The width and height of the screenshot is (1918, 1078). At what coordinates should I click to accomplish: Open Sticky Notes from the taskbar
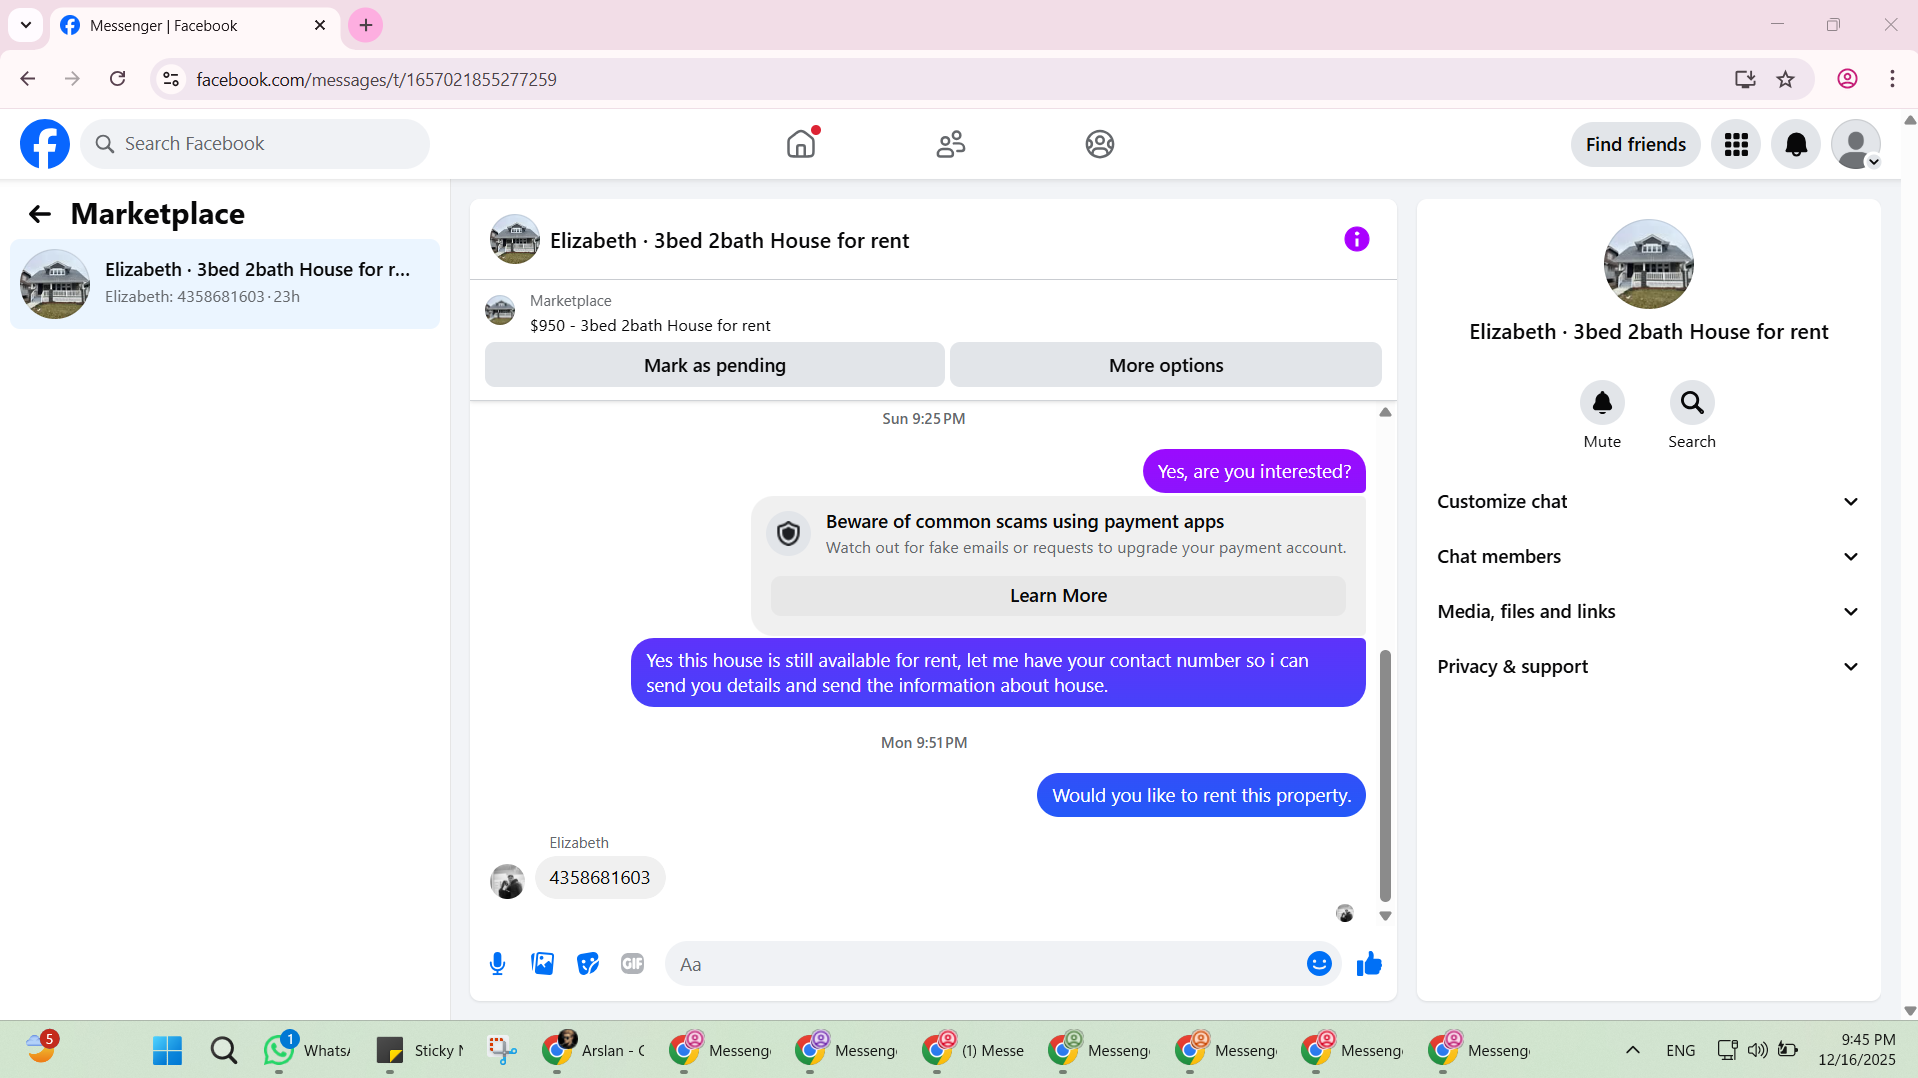pos(420,1051)
